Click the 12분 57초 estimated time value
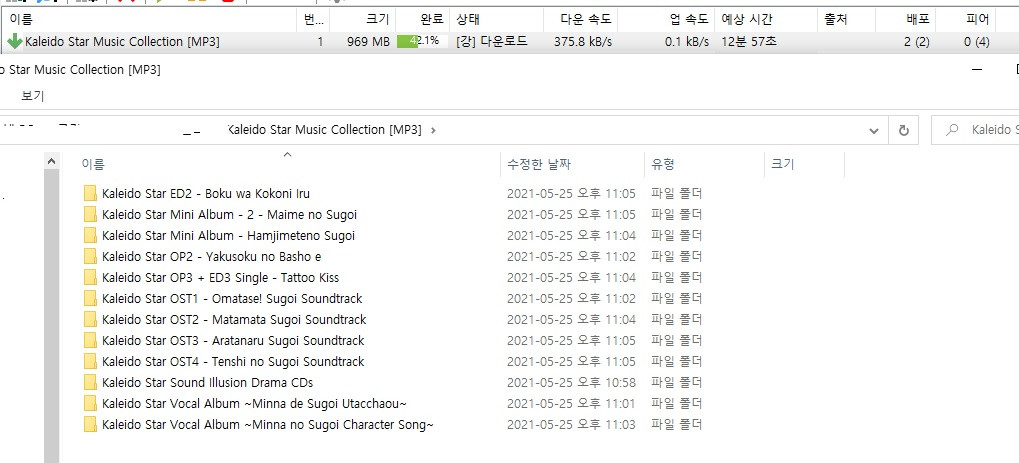The height and width of the screenshot is (463, 1019). [749, 42]
